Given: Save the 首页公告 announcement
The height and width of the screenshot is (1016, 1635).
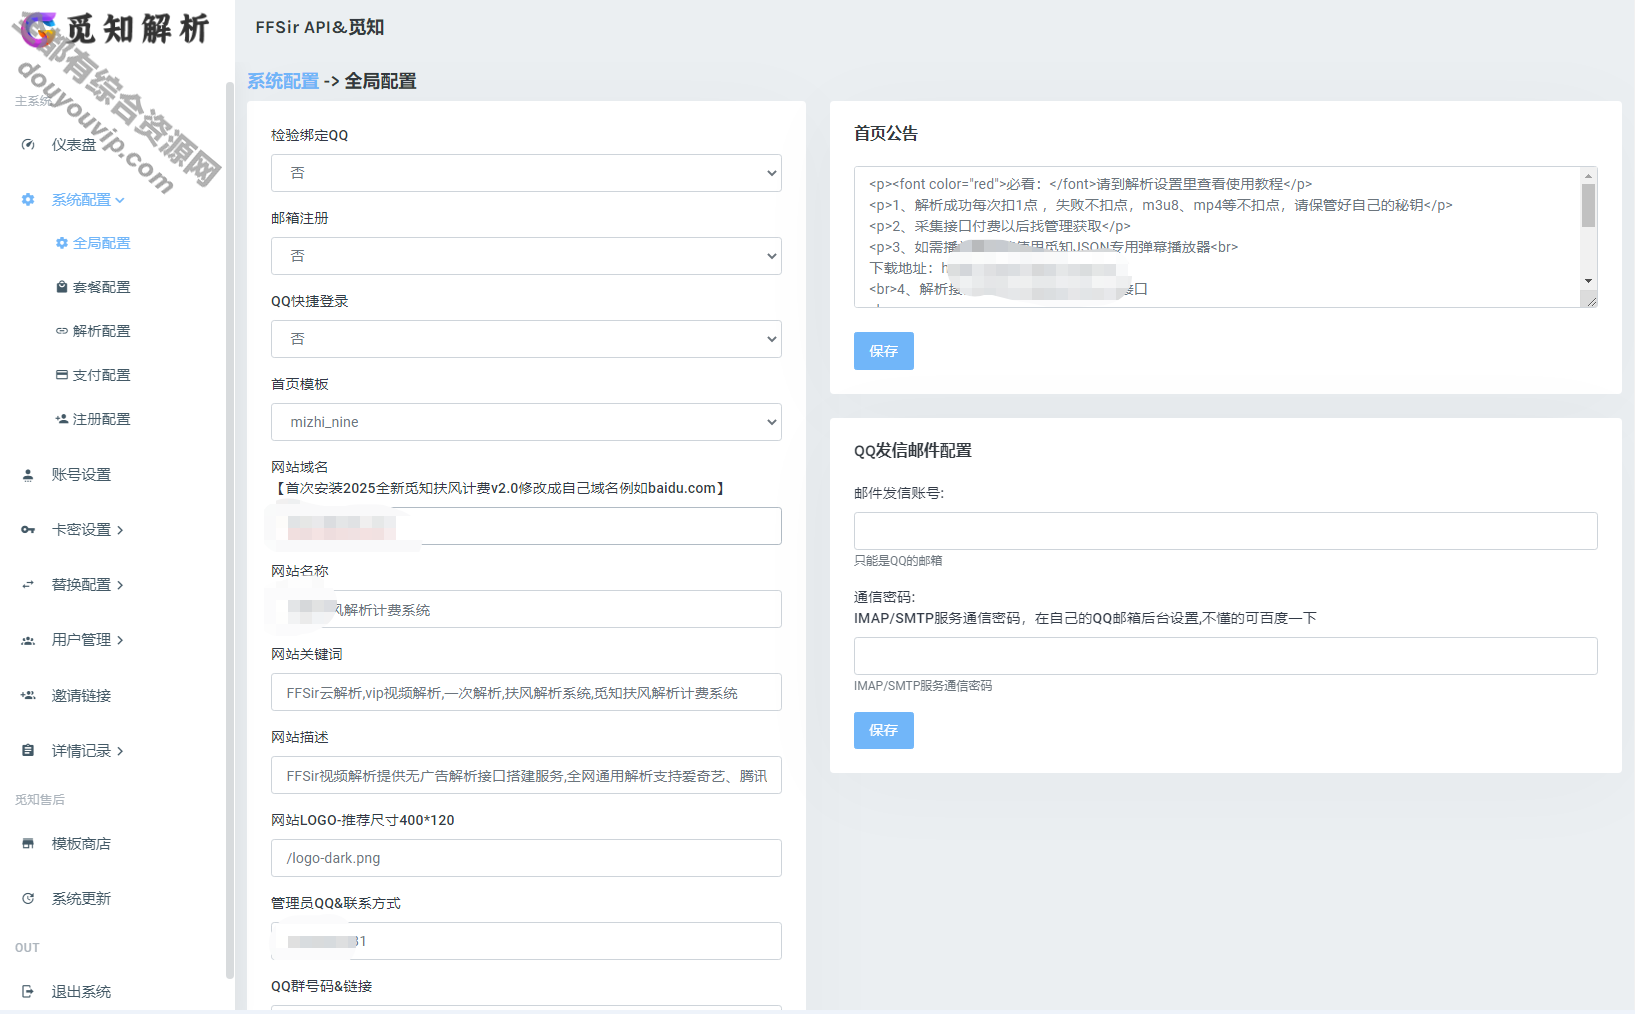Looking at the screenshot, I should pos(883,351).
